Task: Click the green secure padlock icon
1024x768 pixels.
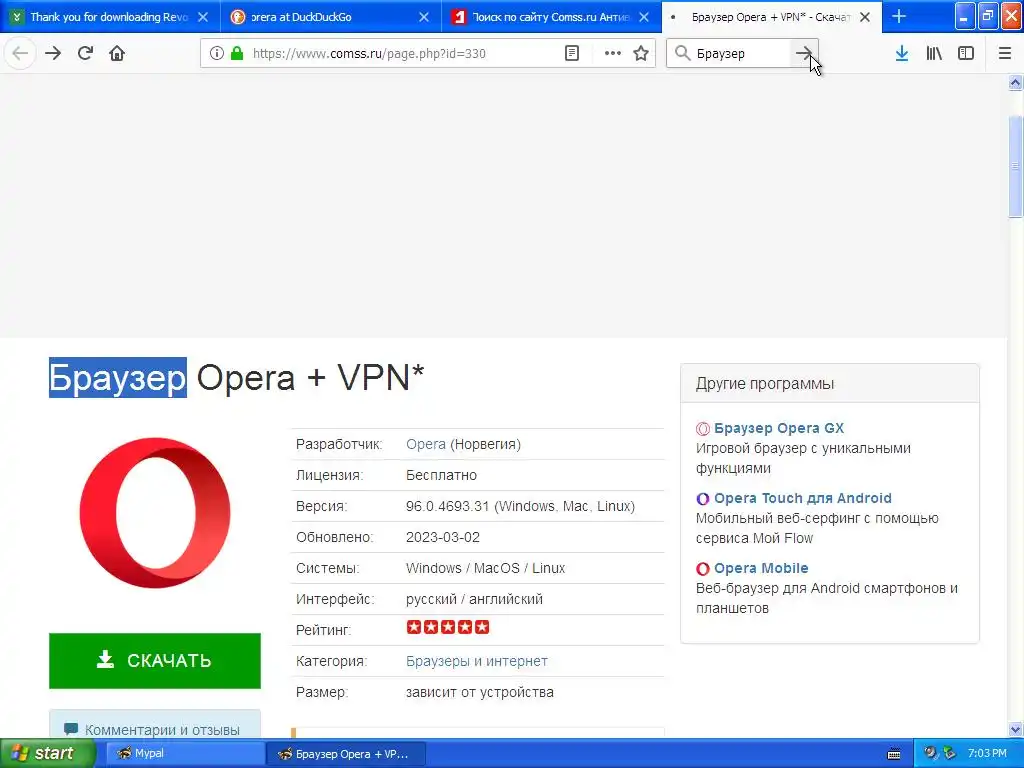Action: 237,54
